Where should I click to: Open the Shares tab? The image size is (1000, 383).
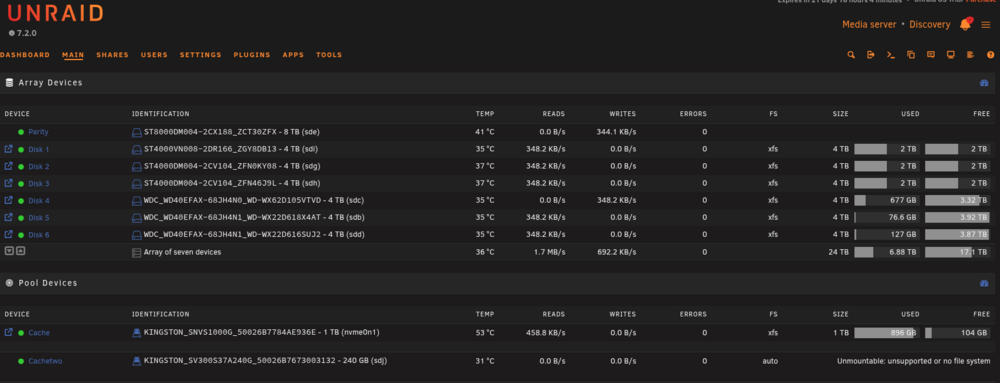click(x=112, y=55)
